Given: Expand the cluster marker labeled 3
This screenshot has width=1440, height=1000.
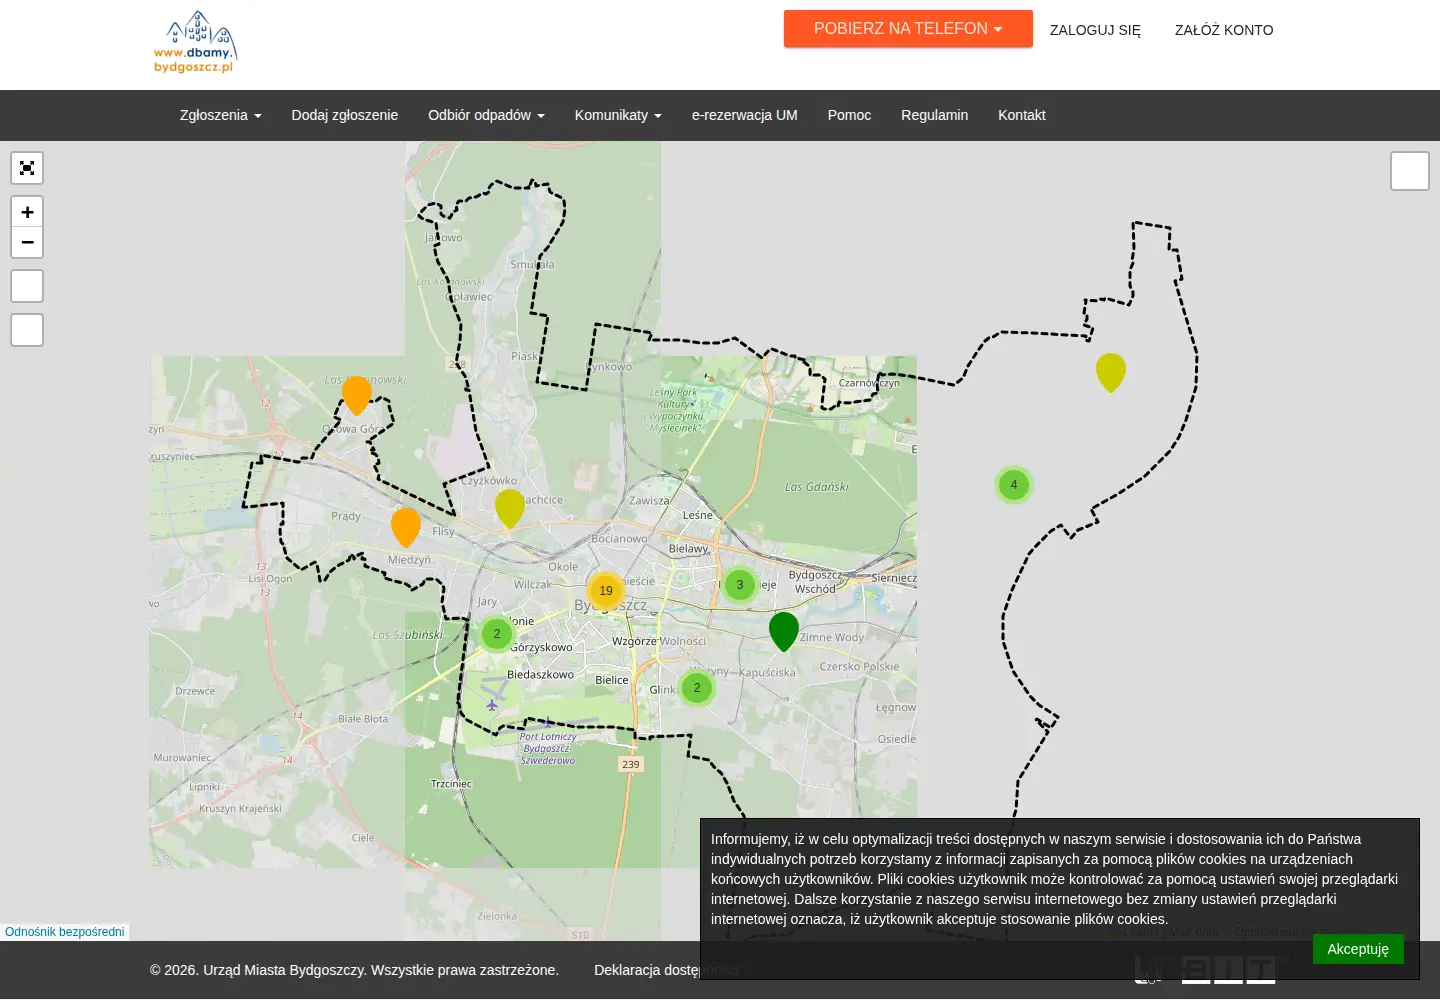Looking at the screenshot, I should pos(740,585).
